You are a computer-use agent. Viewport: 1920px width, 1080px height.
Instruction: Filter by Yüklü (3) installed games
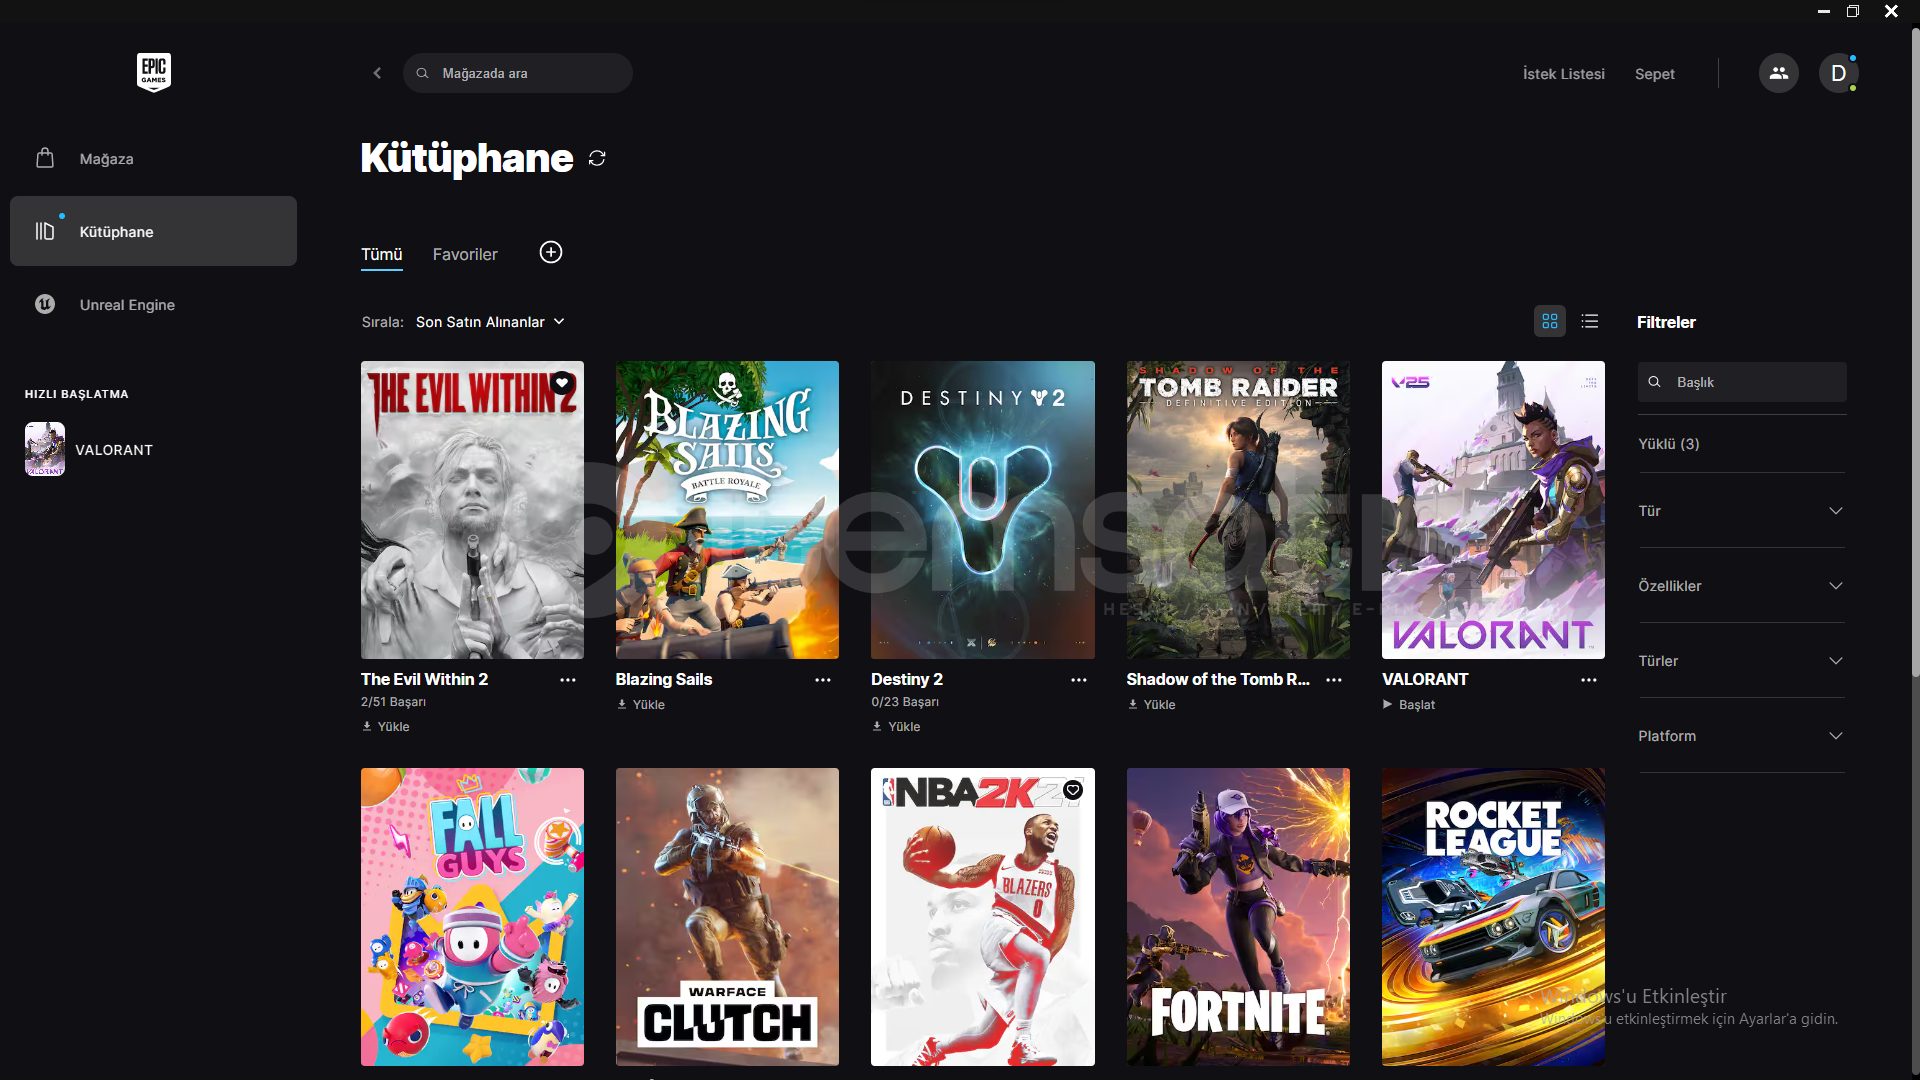tap(1668, 444)
